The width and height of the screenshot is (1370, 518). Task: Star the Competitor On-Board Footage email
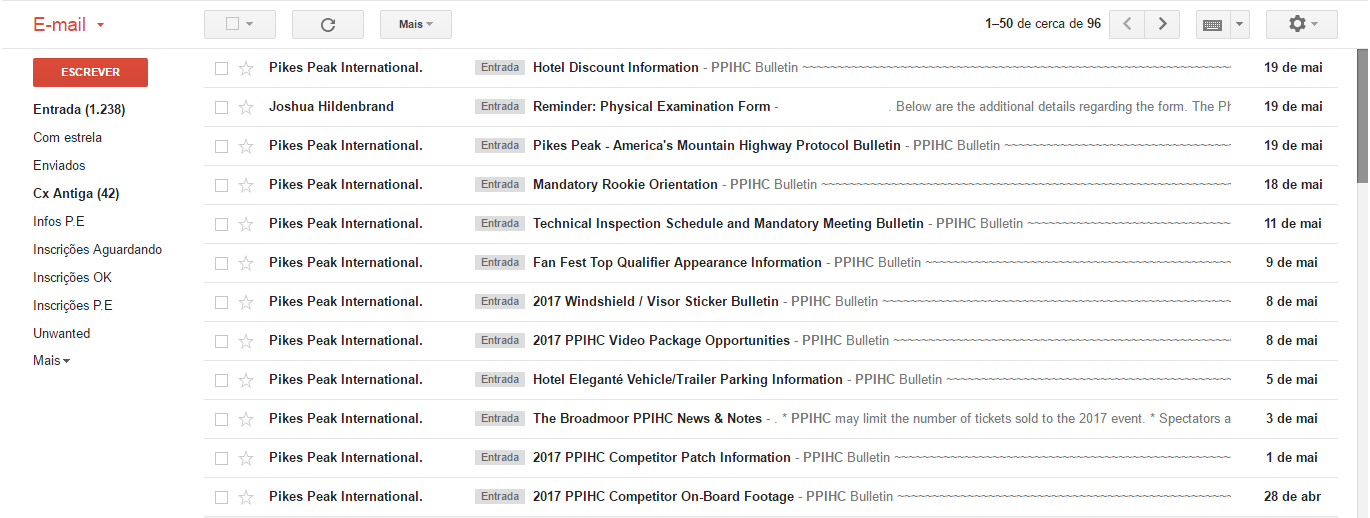click(x=246, y=497)
